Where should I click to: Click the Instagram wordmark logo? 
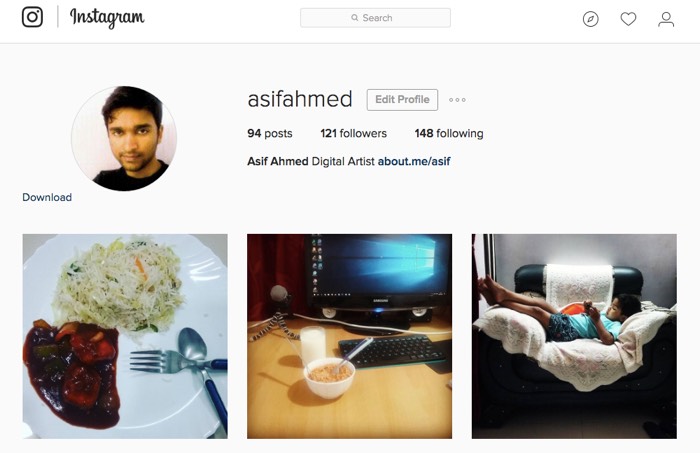[x=107, y=18]
